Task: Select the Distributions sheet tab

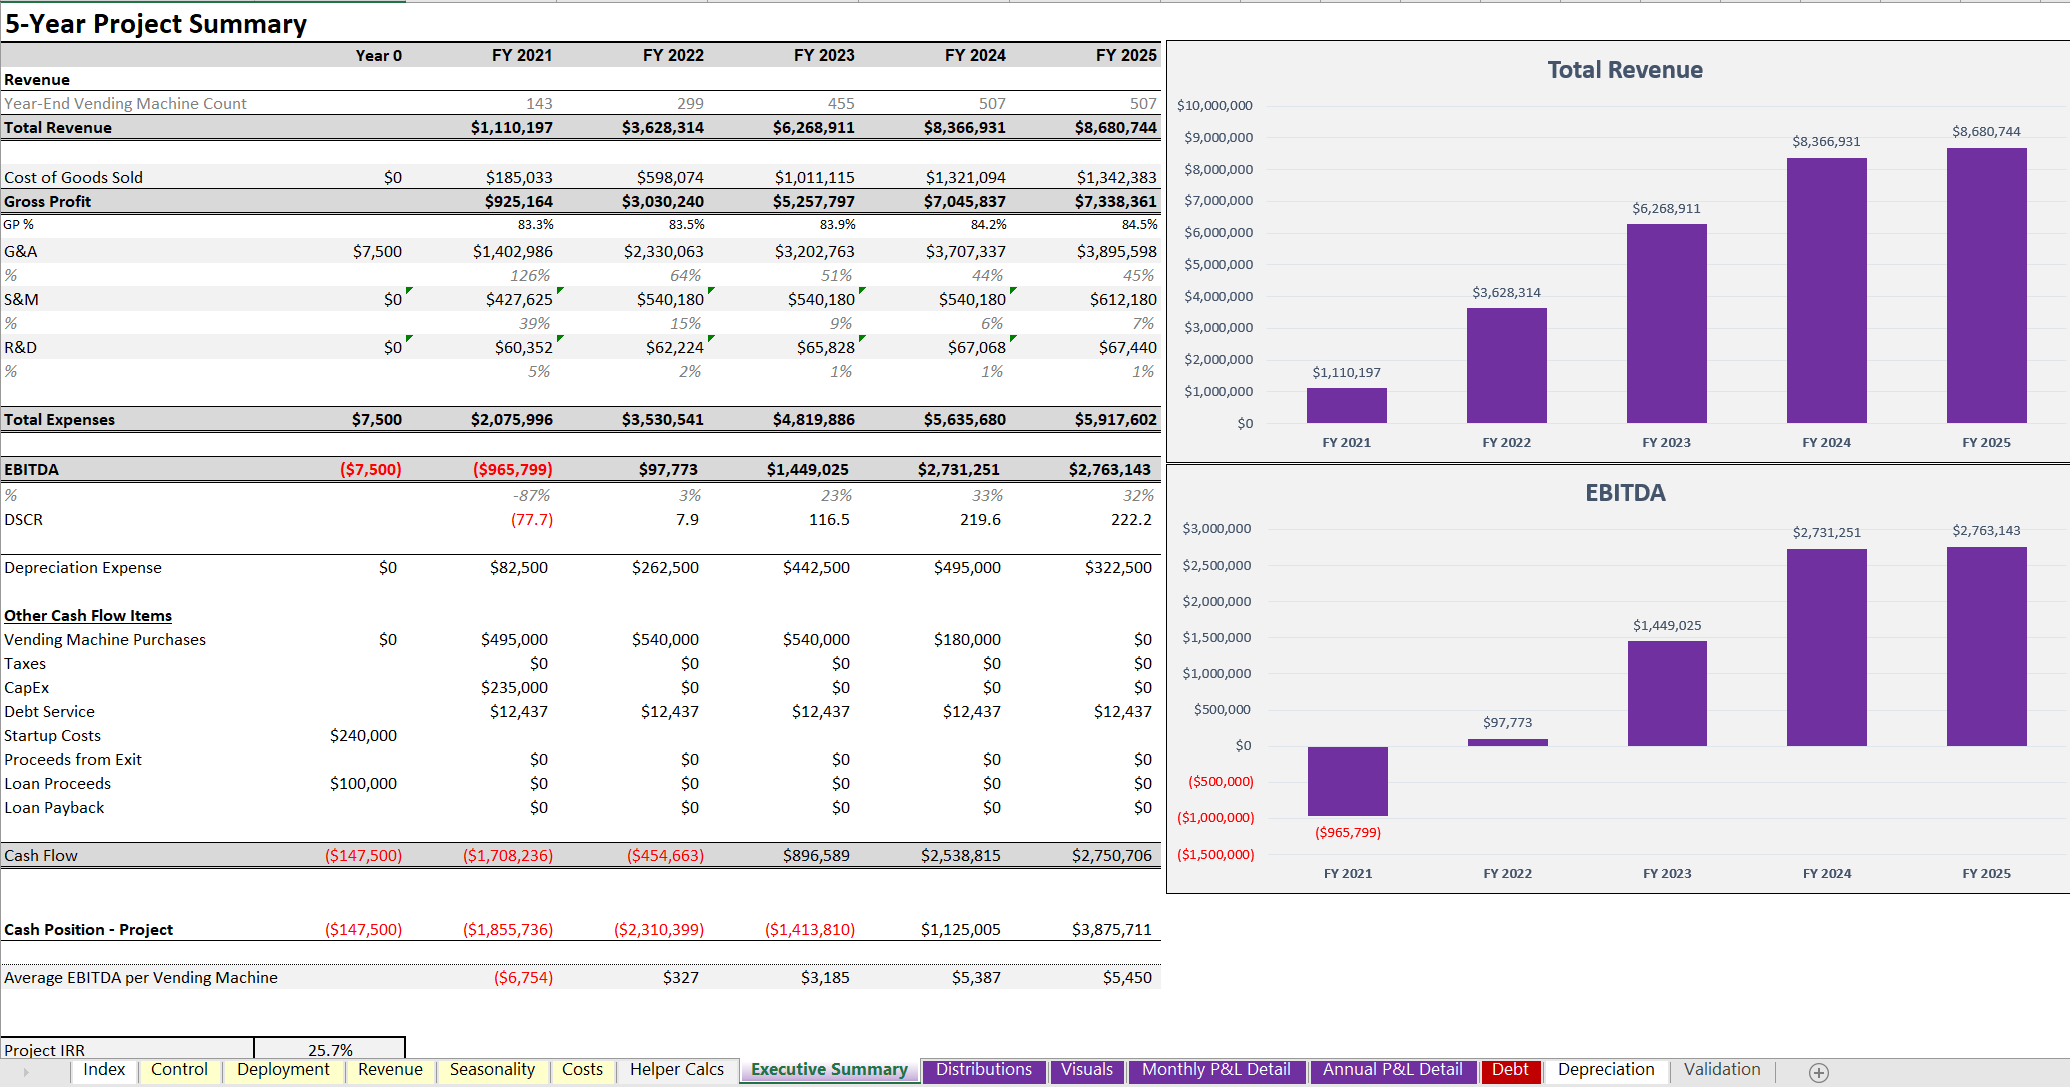Action: tap(983, 1070)
